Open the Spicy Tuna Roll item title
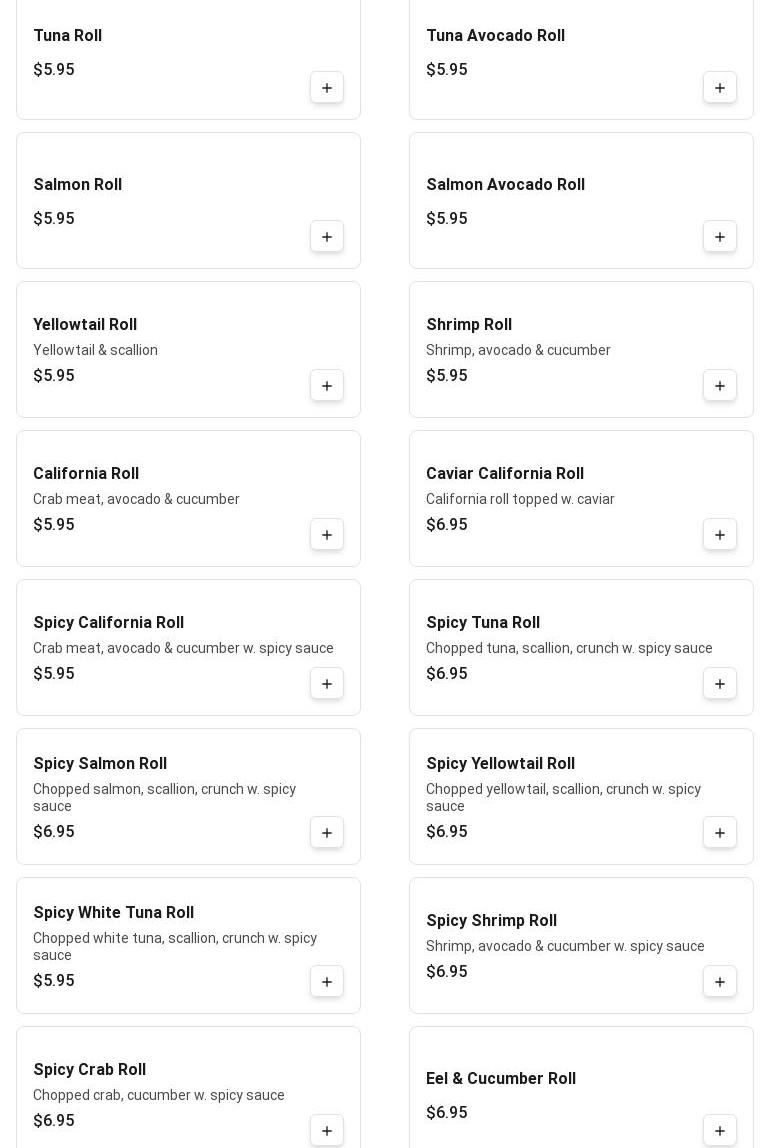 coord(483,623)
